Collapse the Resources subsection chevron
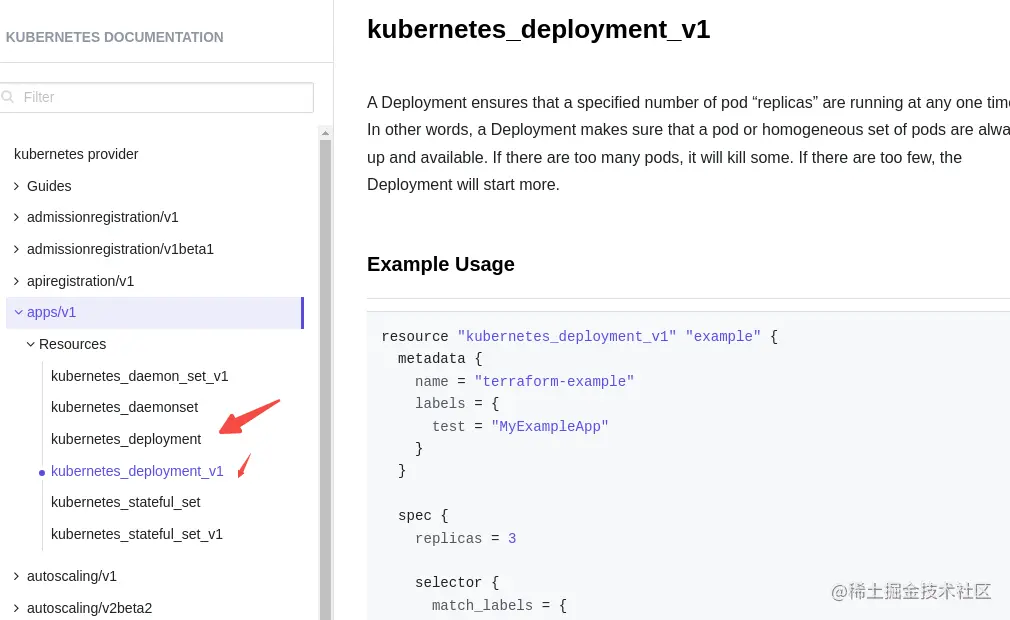Viewport: 1010px width, 620px height. tap(30, 344)
